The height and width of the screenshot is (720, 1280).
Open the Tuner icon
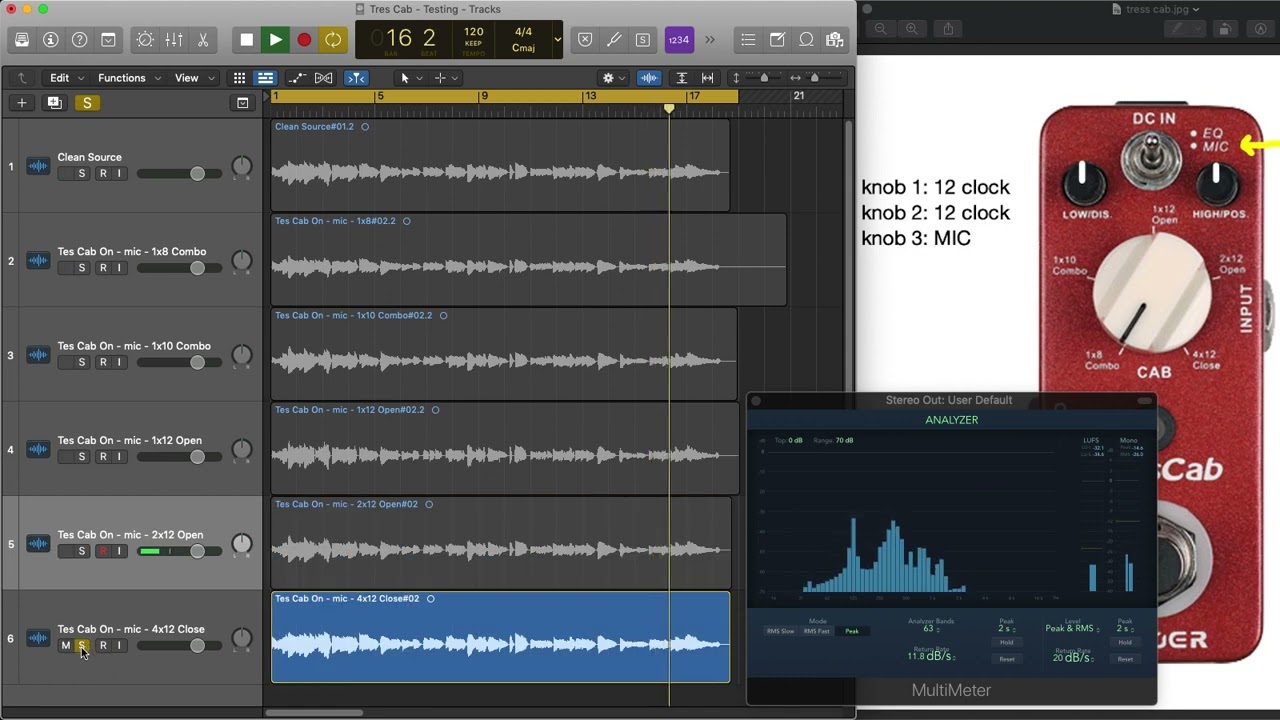tap(614, 40)
